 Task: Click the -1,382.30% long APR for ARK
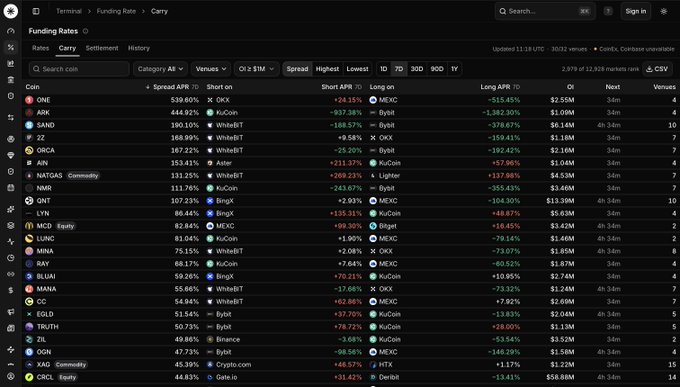pos(501,113)
